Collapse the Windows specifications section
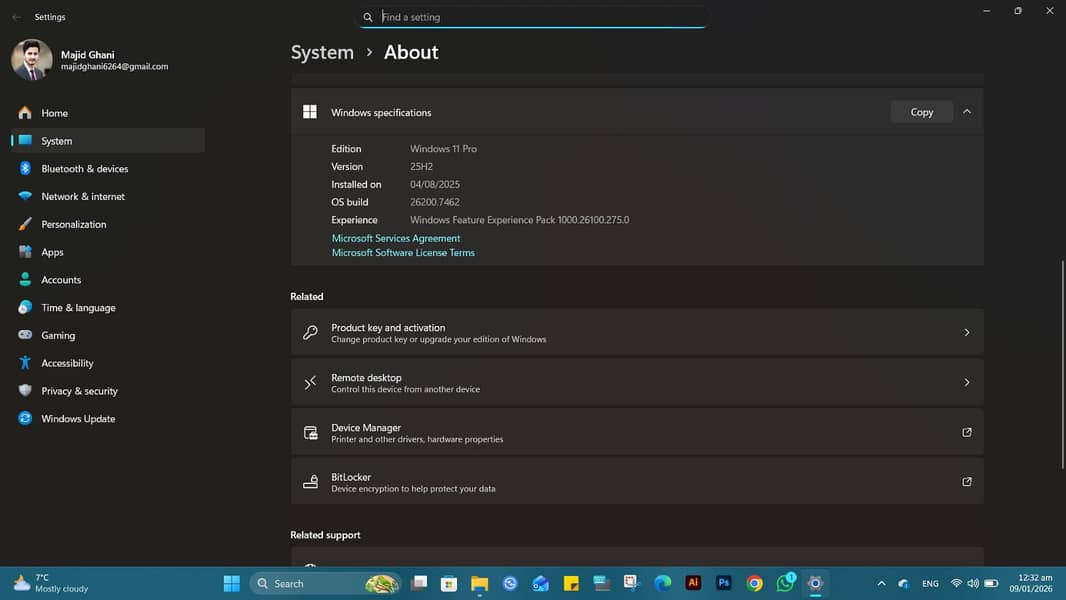Screen dimensions: 1066x600 pos(966,112)
